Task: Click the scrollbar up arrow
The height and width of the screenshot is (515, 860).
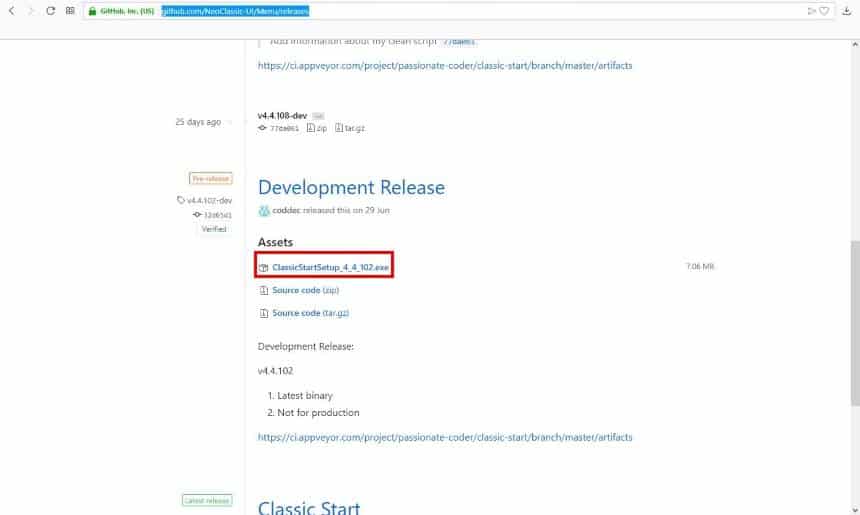Action: [855, 44]
